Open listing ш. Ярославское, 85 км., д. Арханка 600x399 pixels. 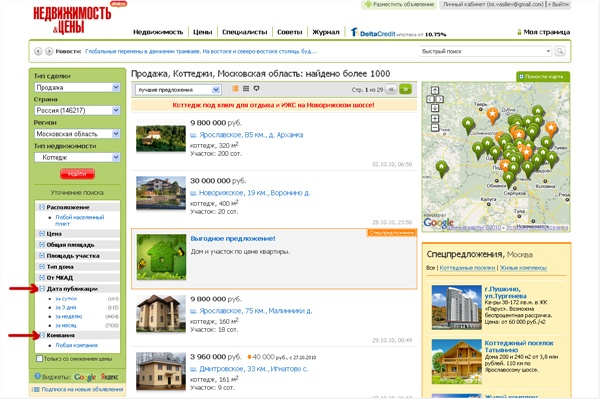coord(246,135)
